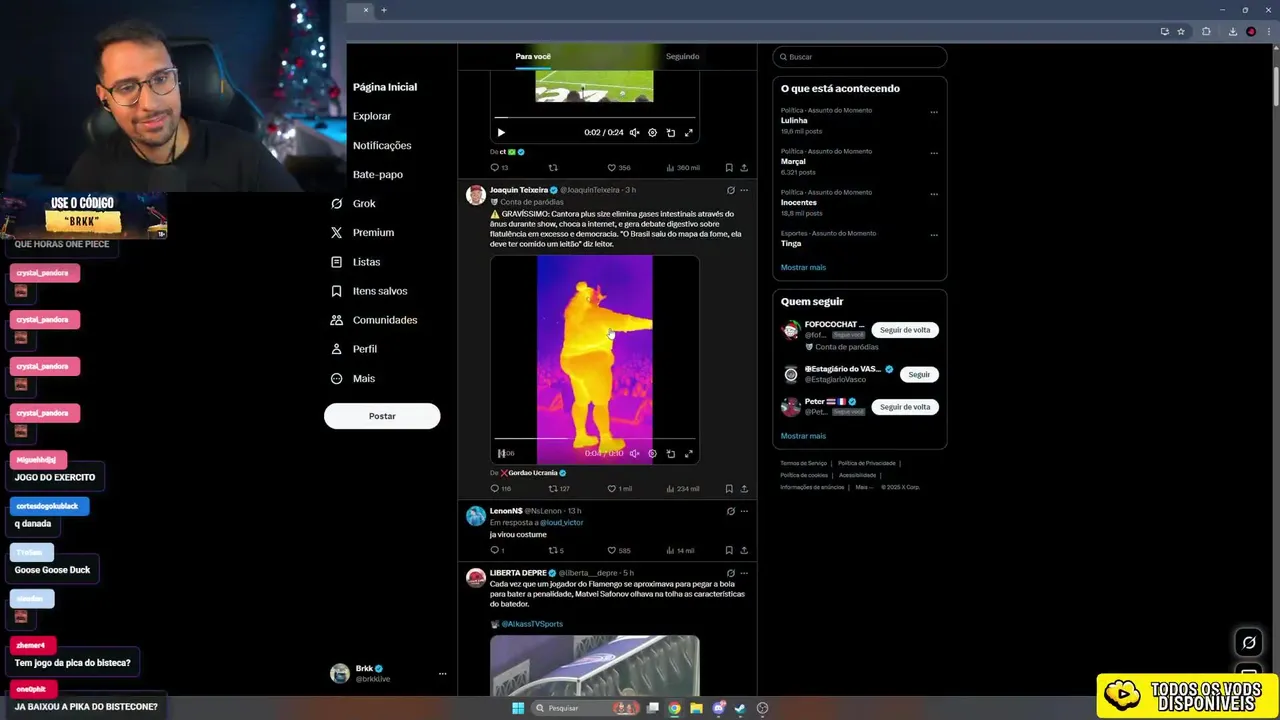Open Chrome from the taskbar

click(675, 708)
